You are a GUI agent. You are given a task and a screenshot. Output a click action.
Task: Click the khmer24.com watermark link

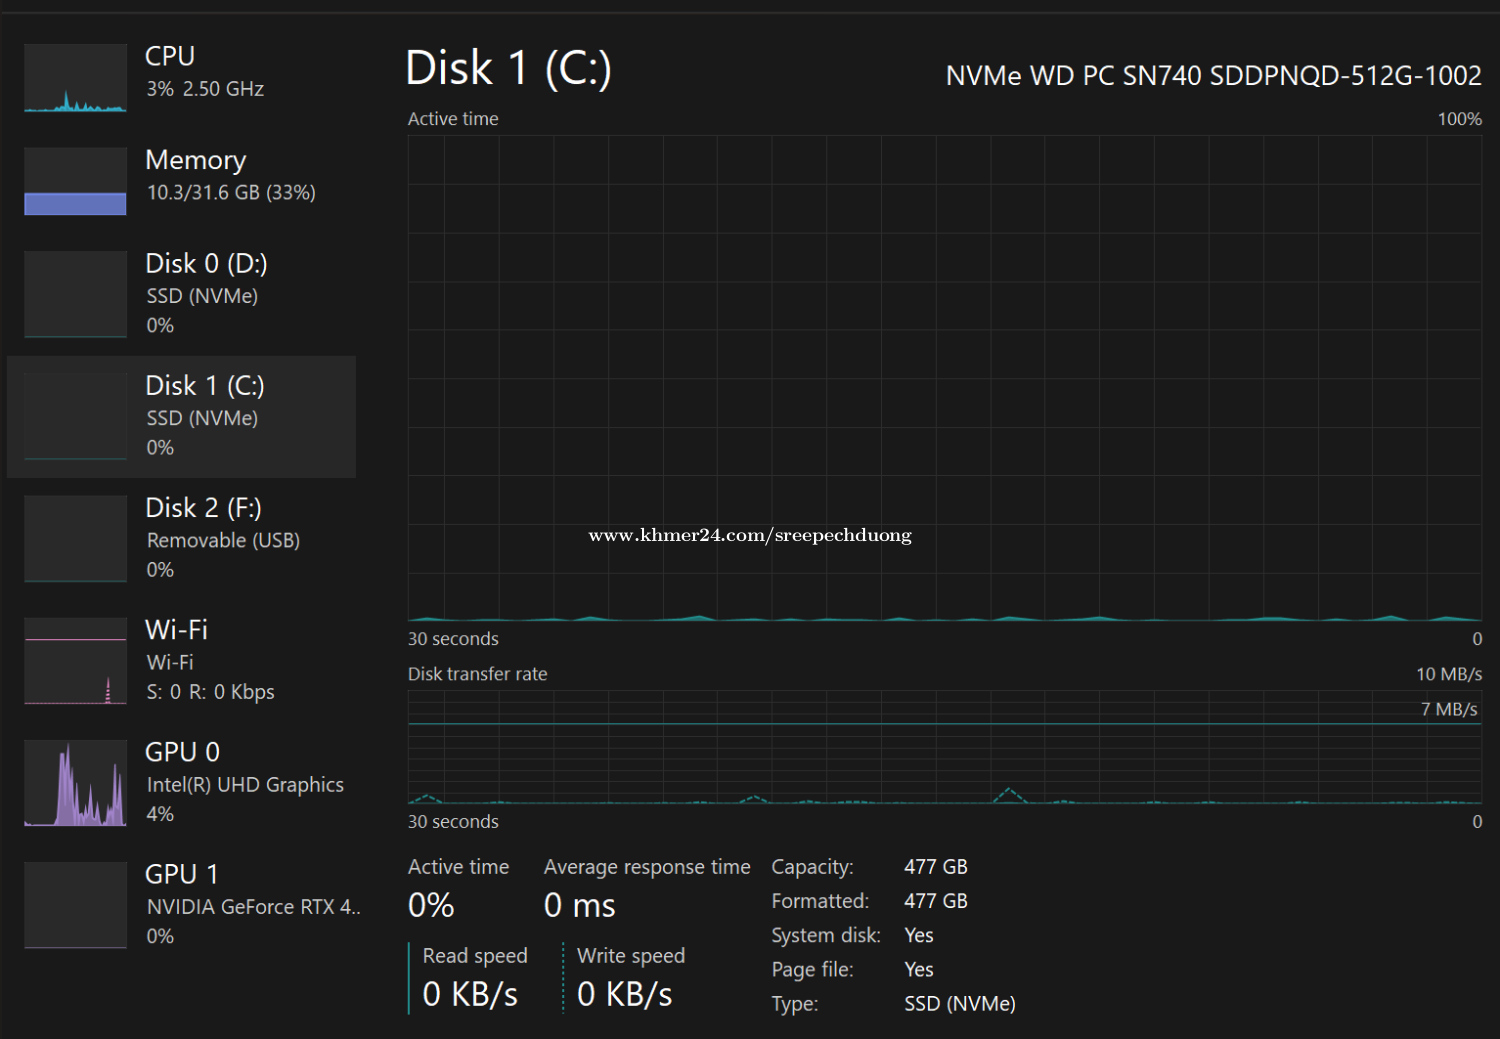coord(750,536)
